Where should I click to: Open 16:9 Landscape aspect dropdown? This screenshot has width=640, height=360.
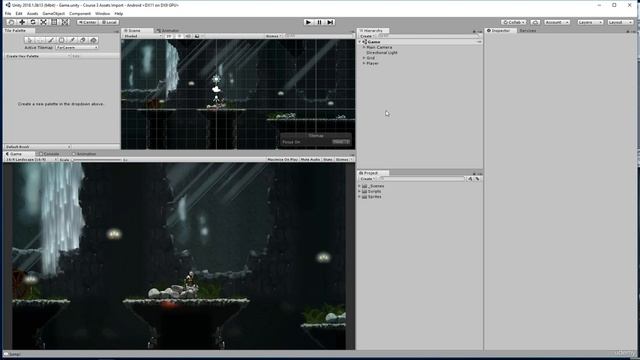tap(31, 160)
